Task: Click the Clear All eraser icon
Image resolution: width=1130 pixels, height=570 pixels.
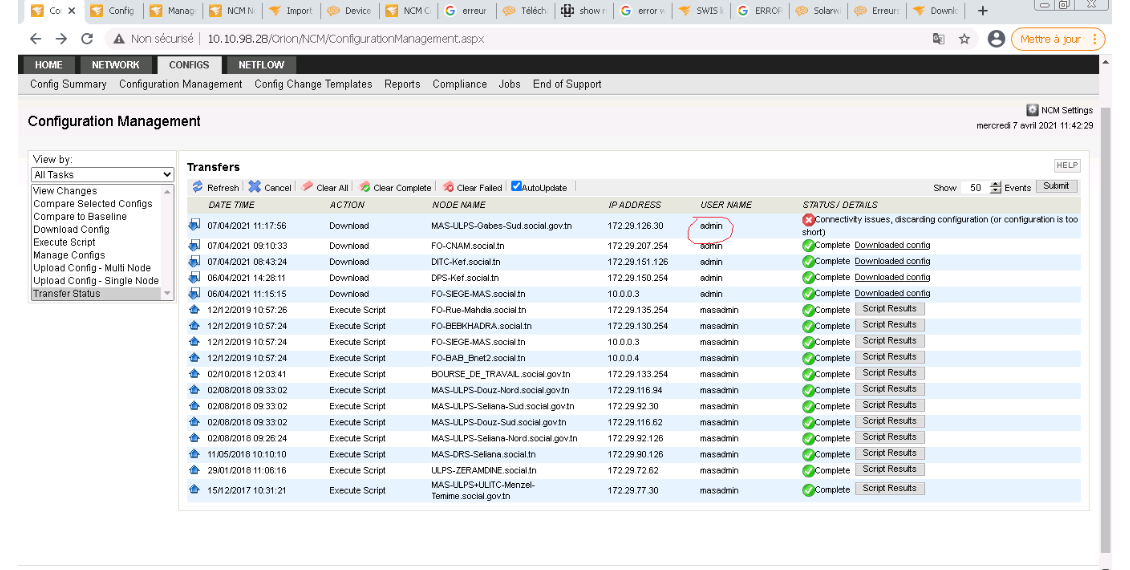Action: pos(308,187)
